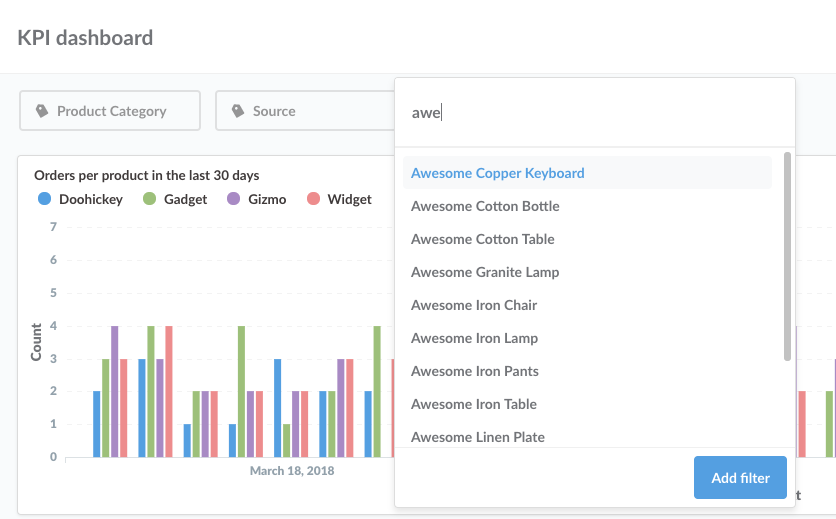The height and width of the screenshot is (519, 836).
Task: Click the Widget red legend dot
Action: point(313,199)
